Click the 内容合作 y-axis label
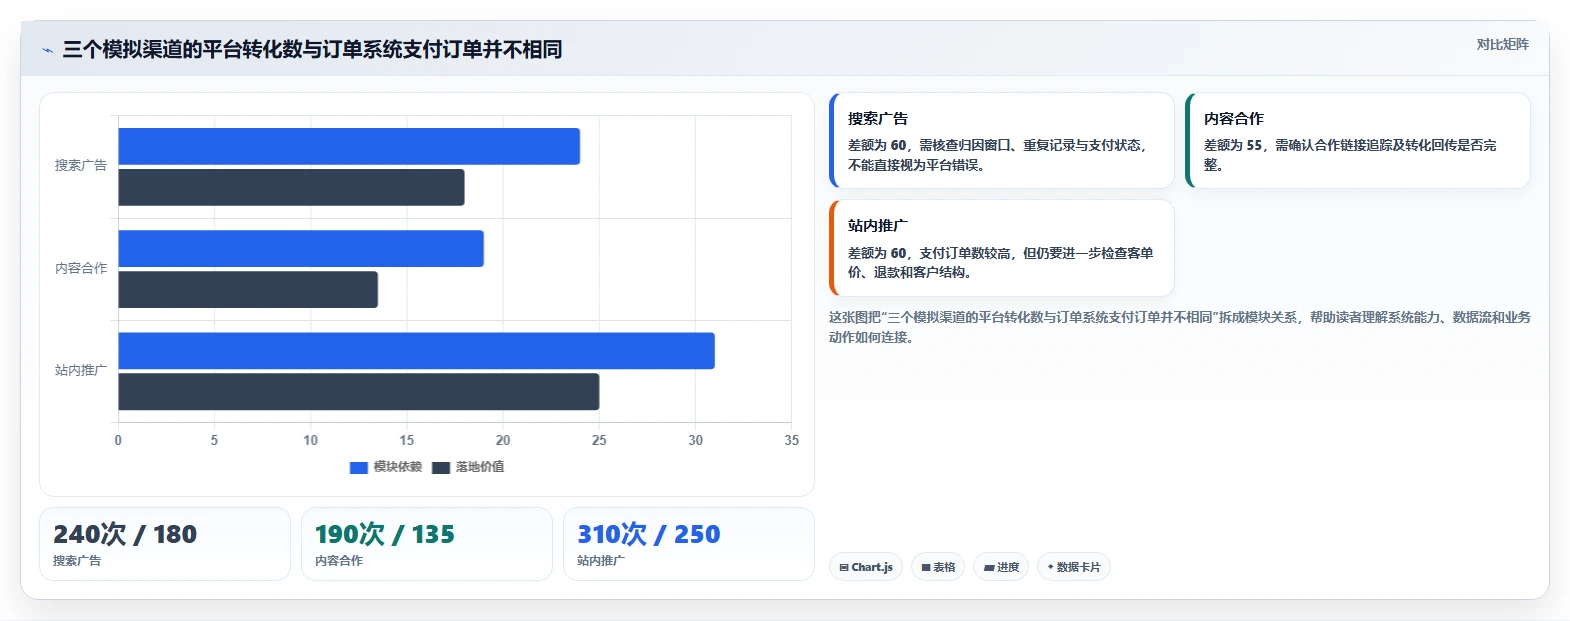Image resolution: width=1570 pixels, height=621 pixels. (81, 269)
